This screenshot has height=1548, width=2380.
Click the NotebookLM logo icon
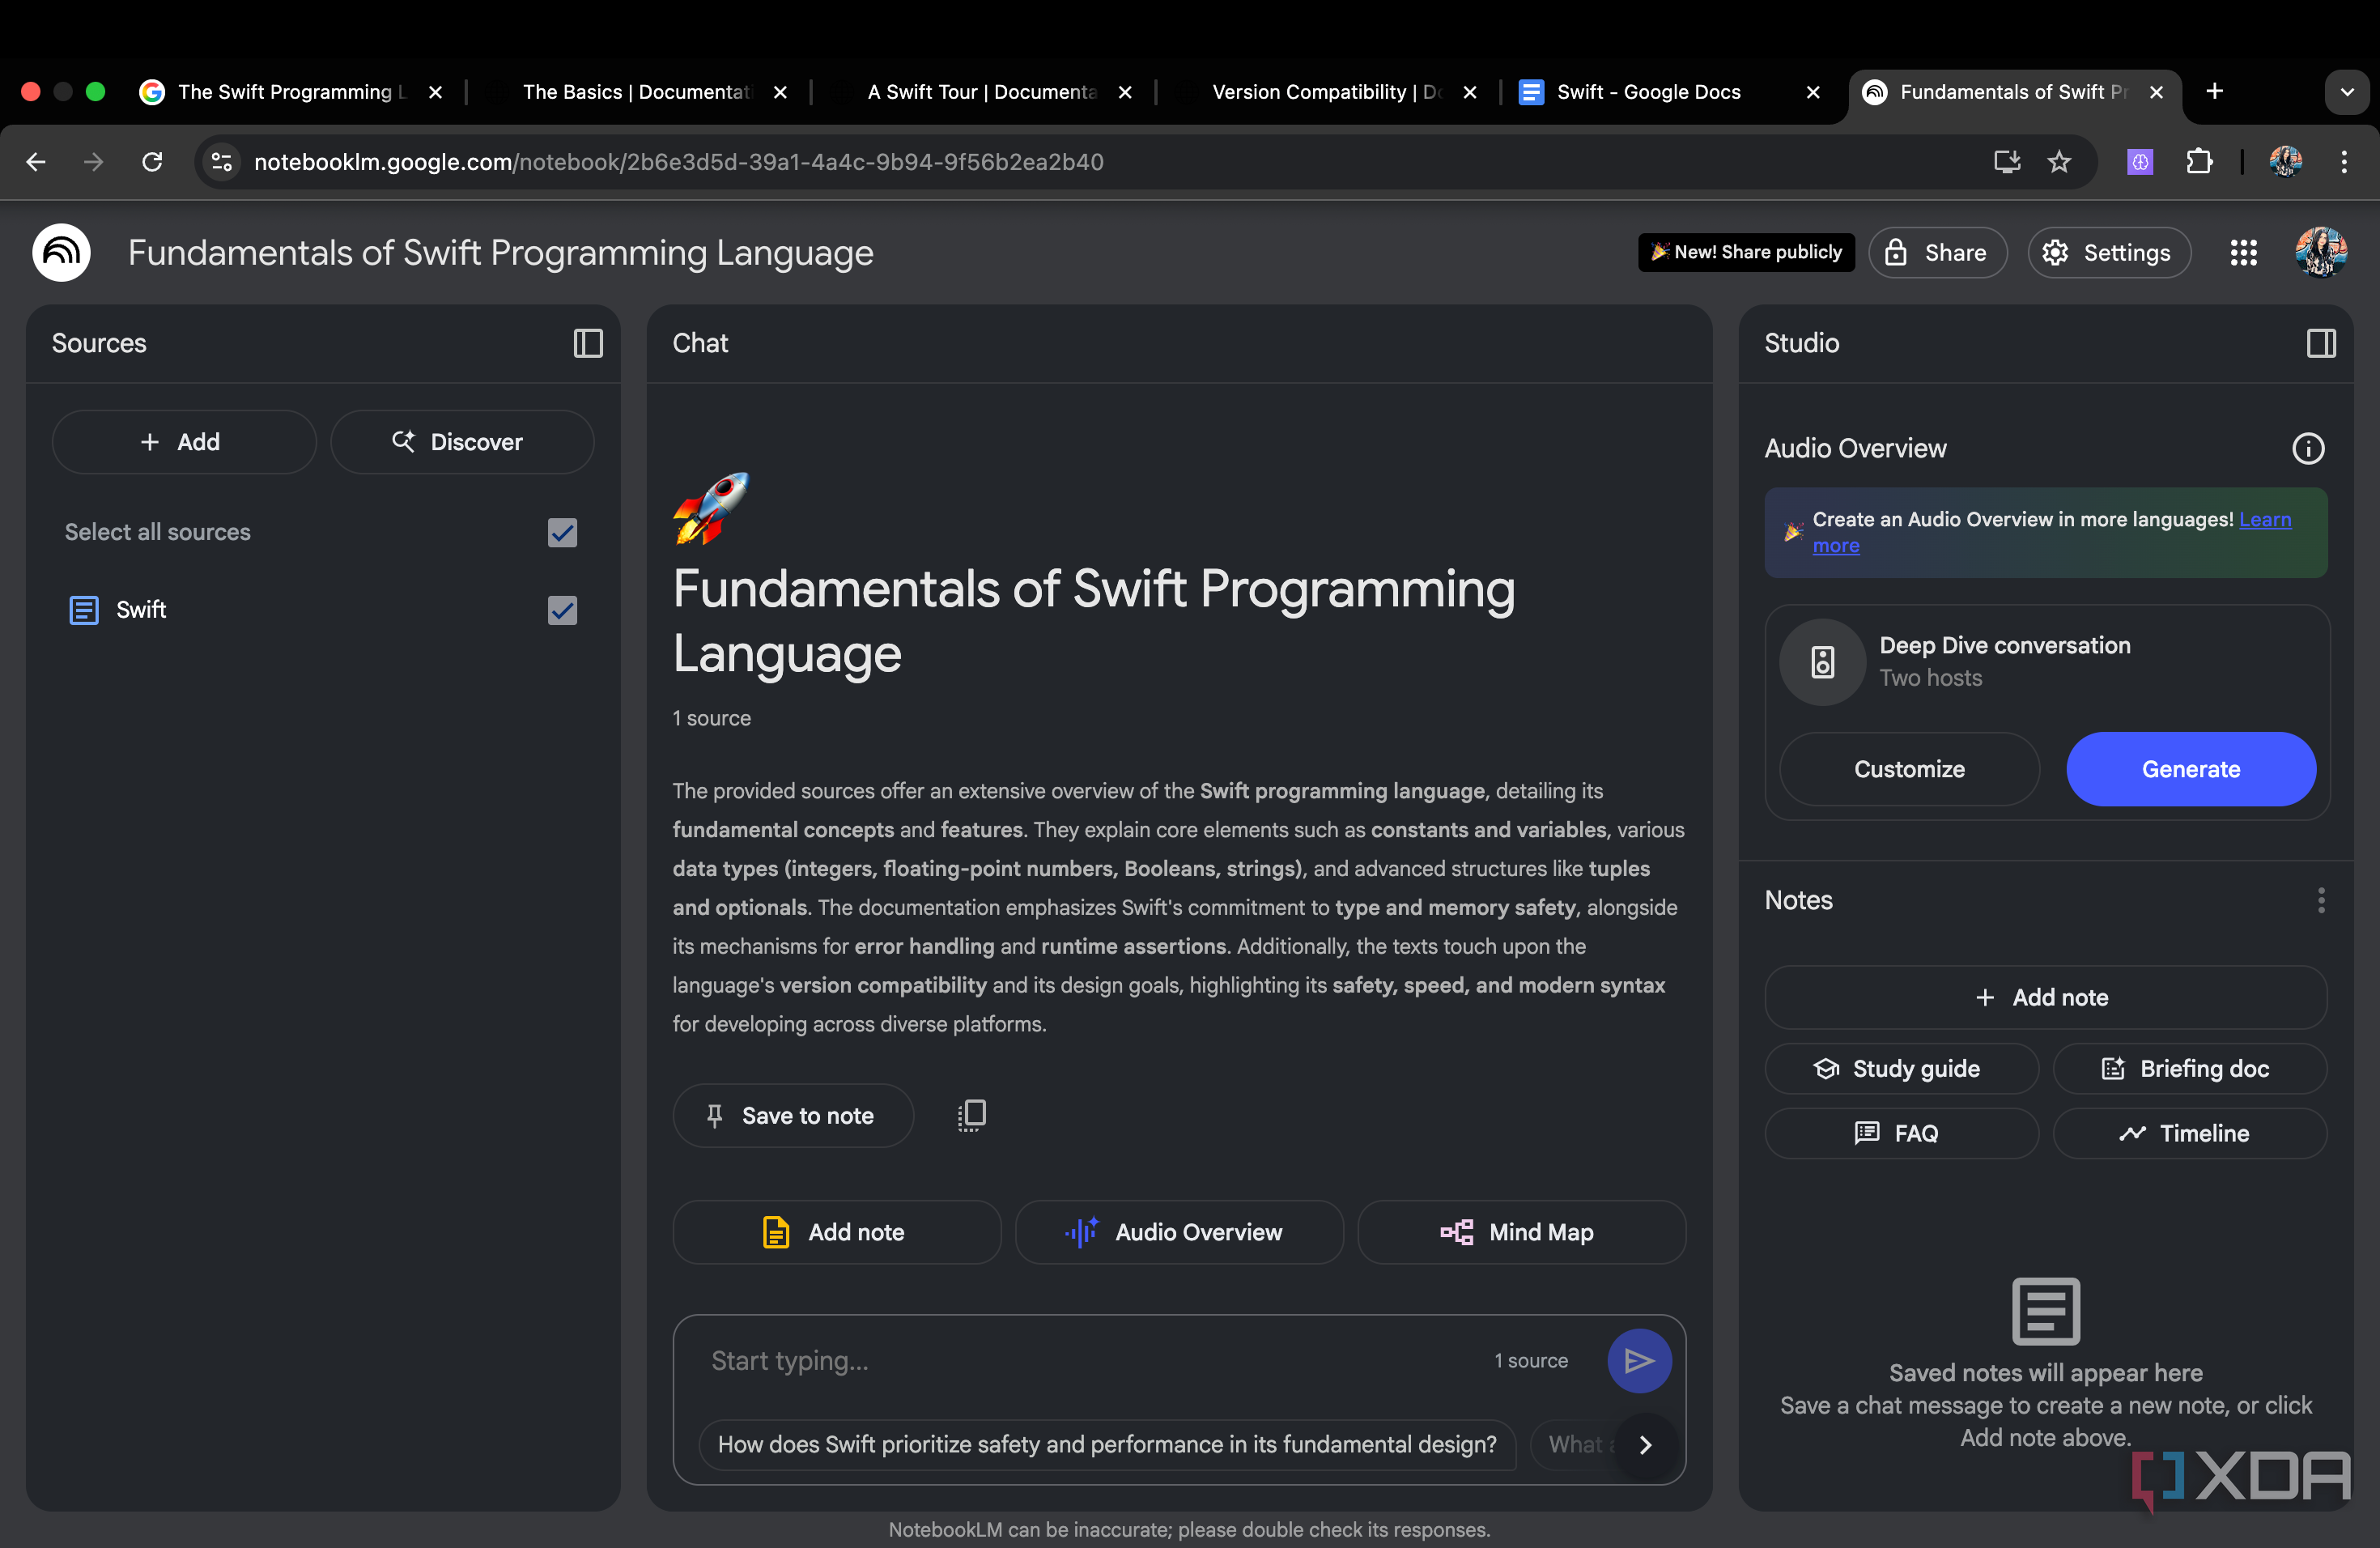(61, 252)
